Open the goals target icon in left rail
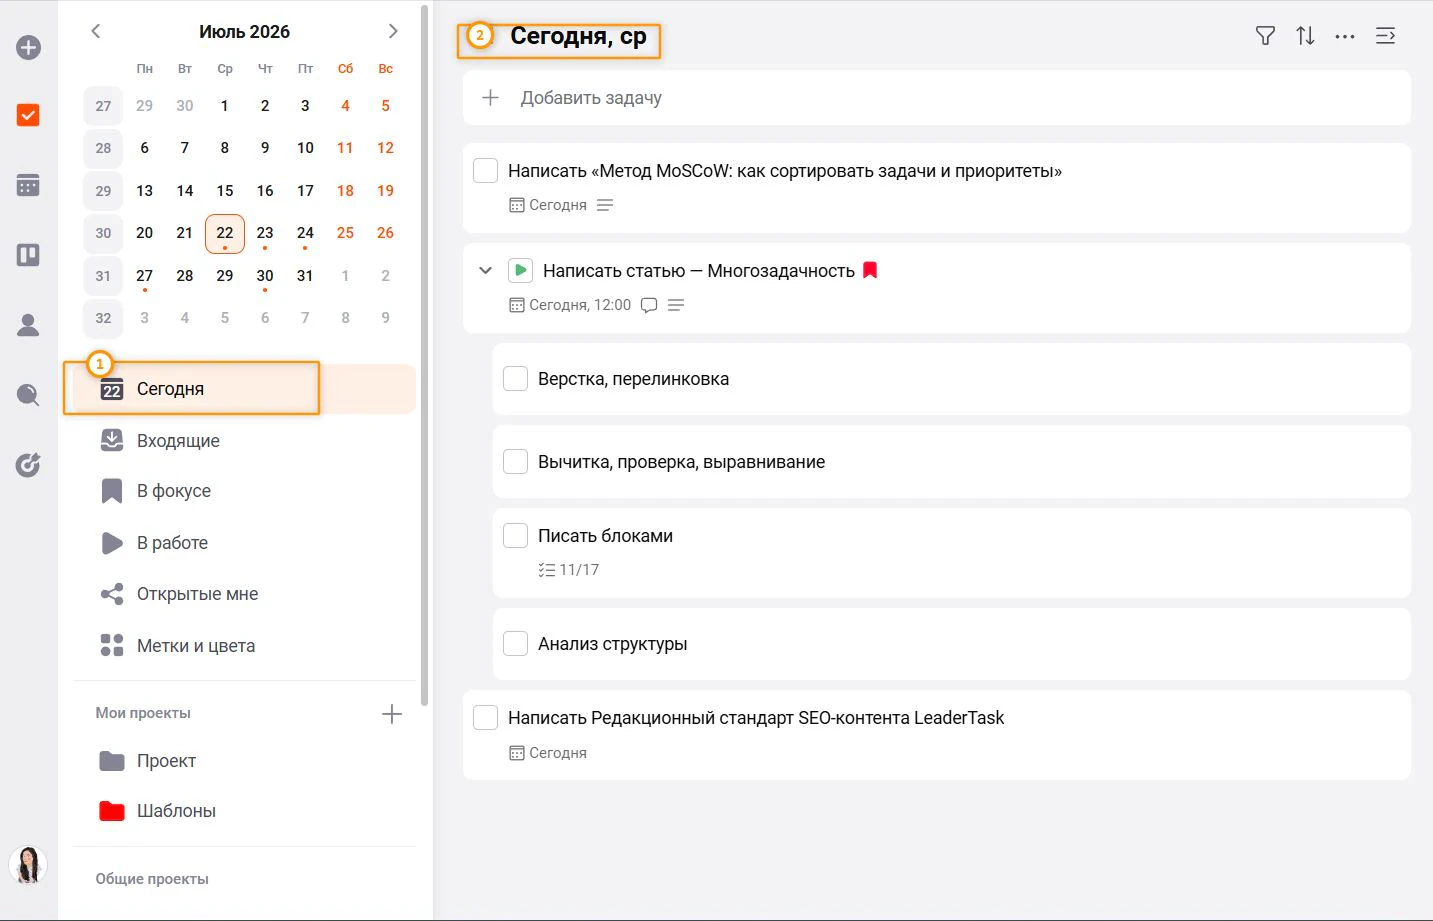 tap(28, 464)
